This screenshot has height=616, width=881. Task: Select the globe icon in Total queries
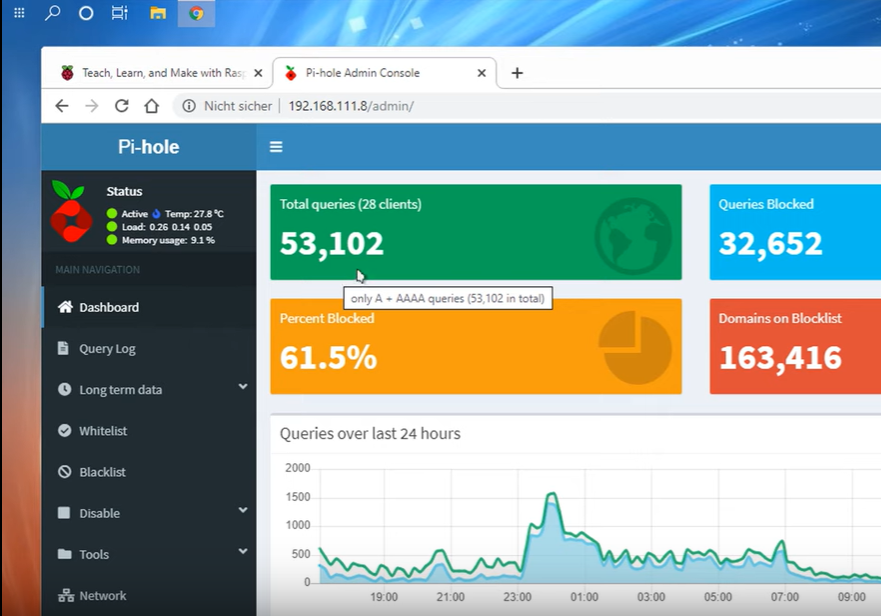[633, 235]
